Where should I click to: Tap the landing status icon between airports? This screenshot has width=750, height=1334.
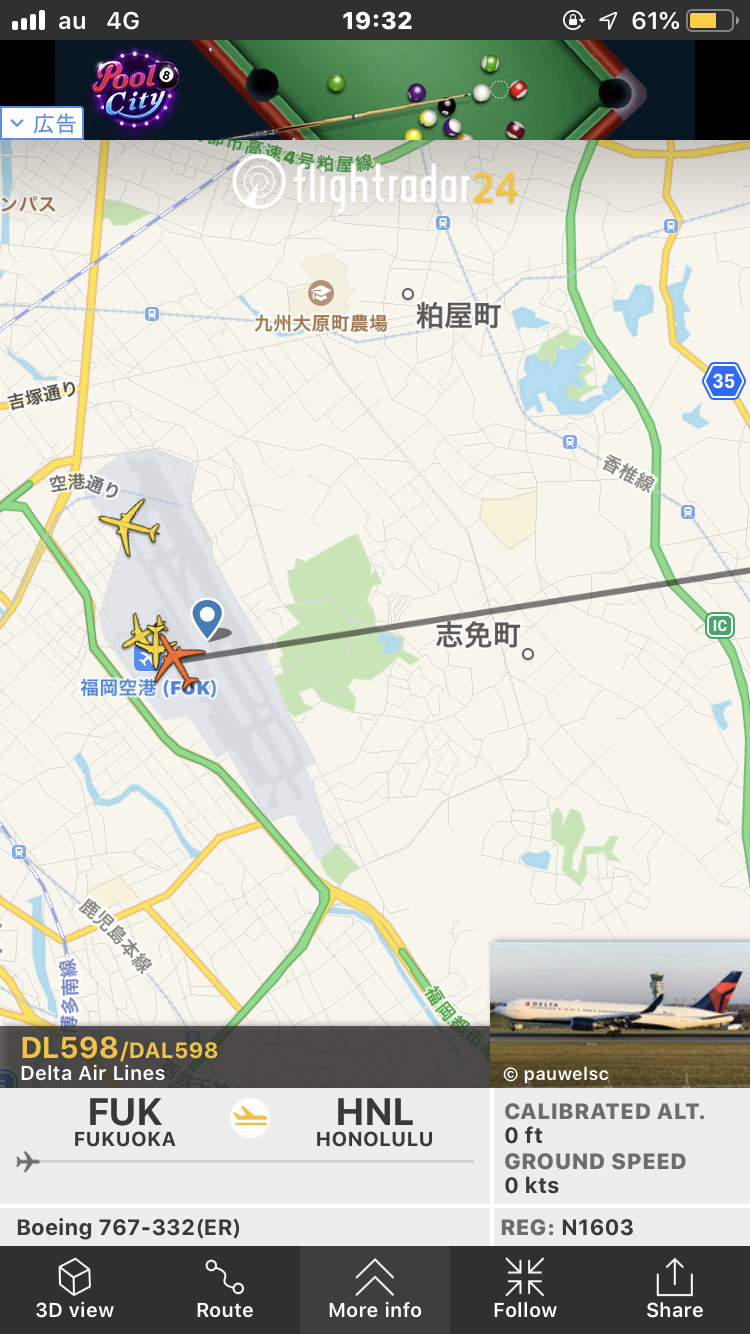250,1117
